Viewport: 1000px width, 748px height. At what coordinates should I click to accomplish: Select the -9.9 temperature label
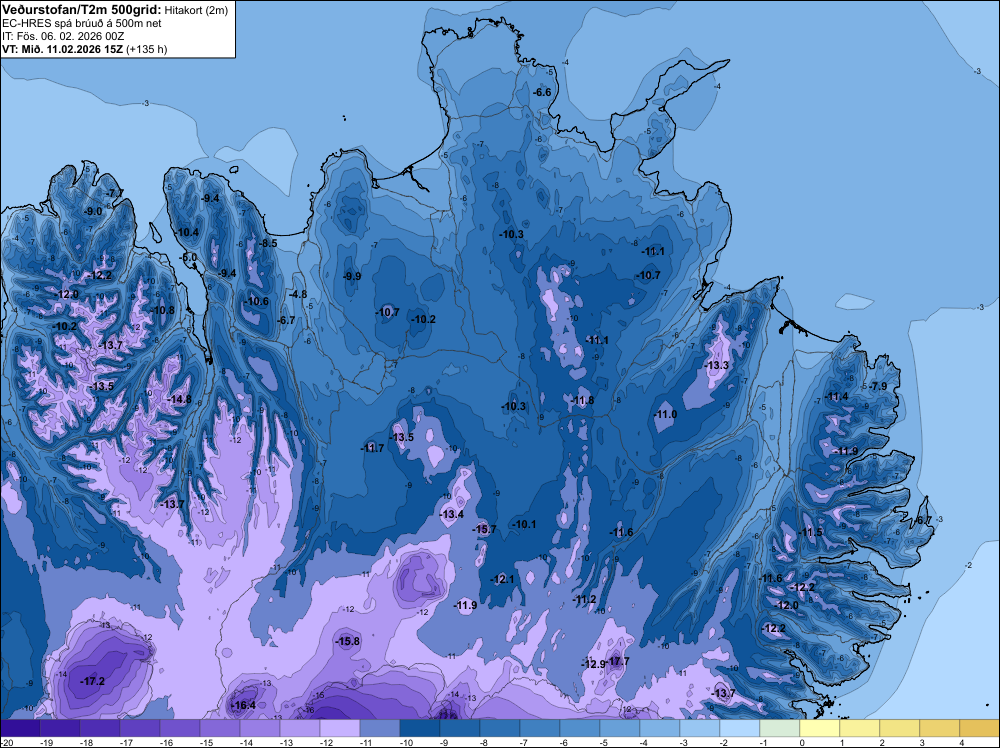pyautogui.click(x=352, y=276)
